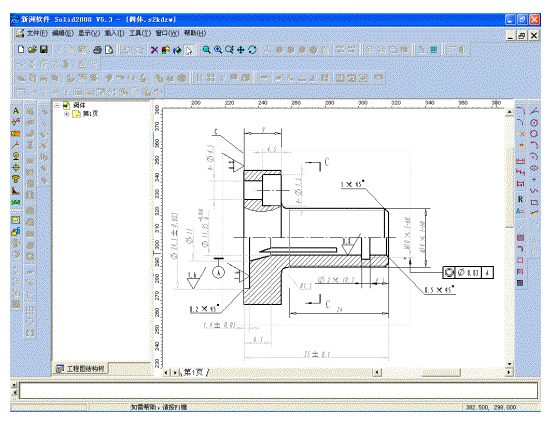Click the yellow letter A text tool

(x=16, y=111)
